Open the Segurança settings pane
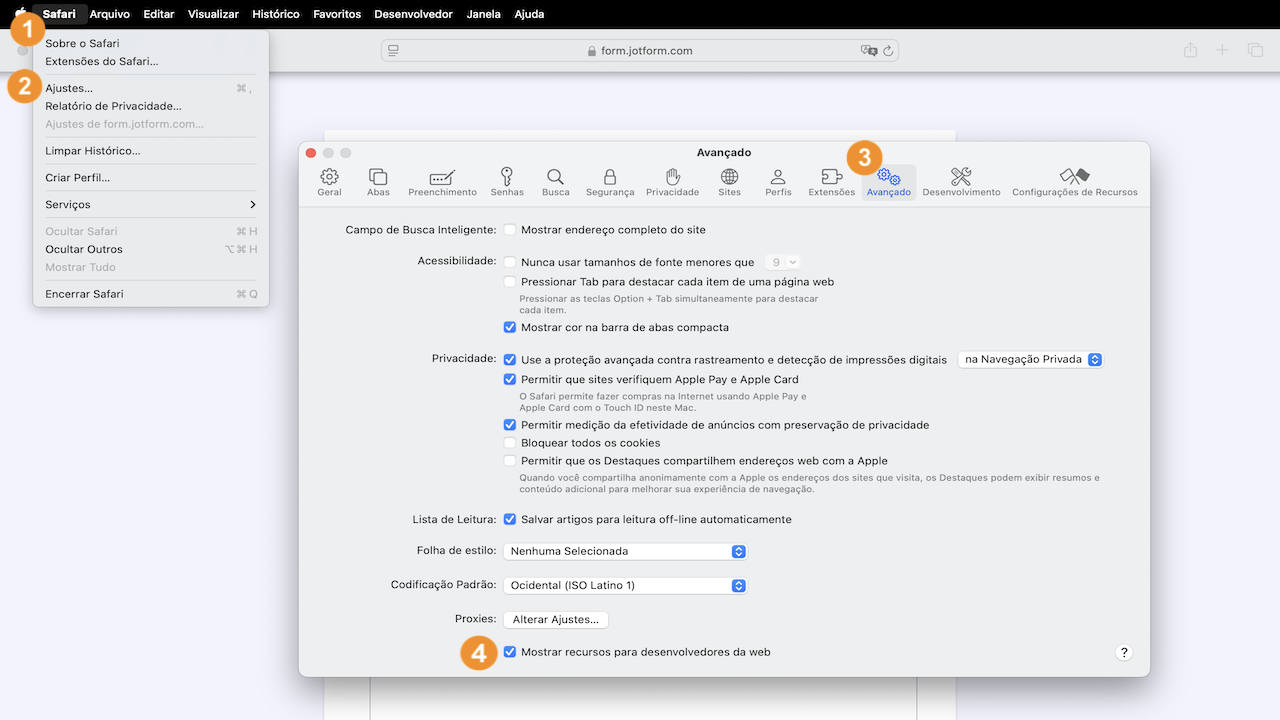This screenshot has height=720, width=1280. pos(610,183)
